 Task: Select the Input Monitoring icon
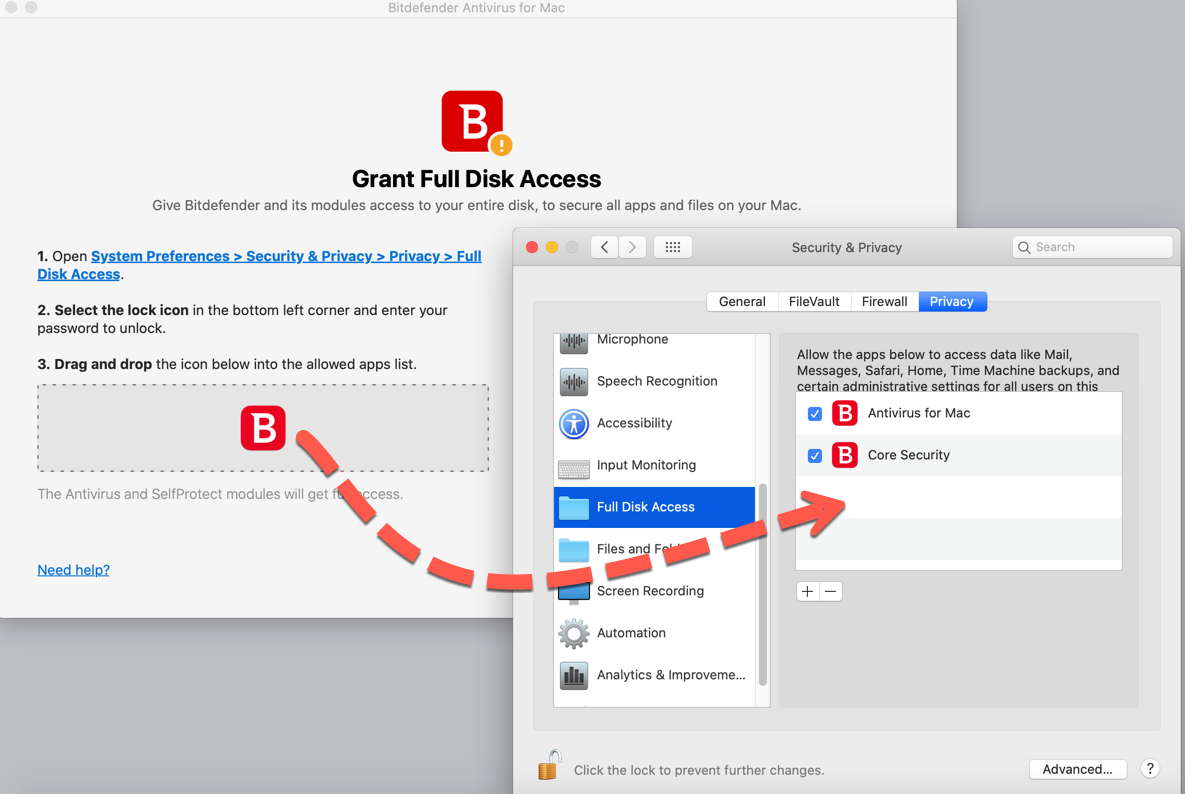click(573, 465)
